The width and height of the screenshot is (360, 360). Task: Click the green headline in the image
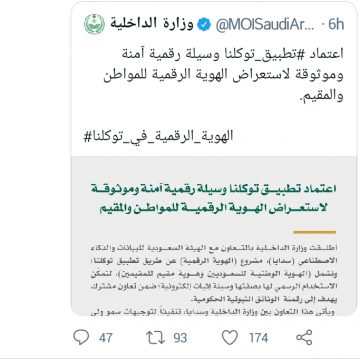(214, 199)
